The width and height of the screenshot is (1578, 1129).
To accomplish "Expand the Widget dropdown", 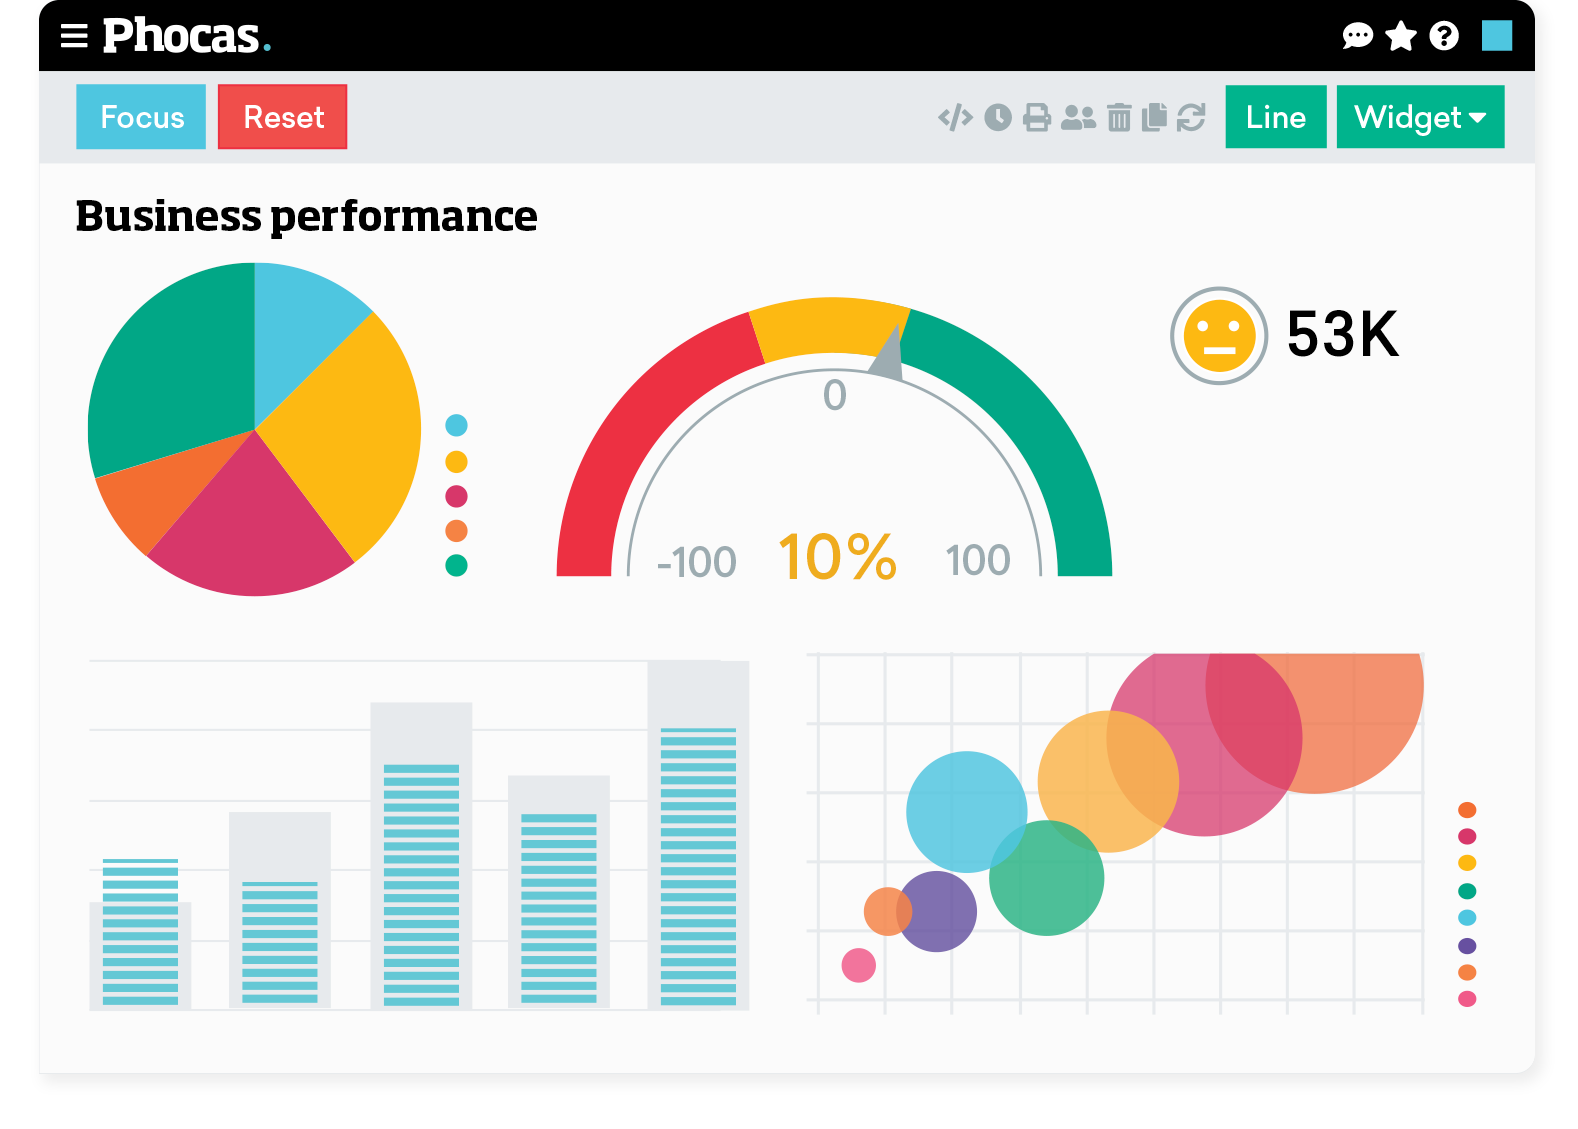I will 1419,118.
